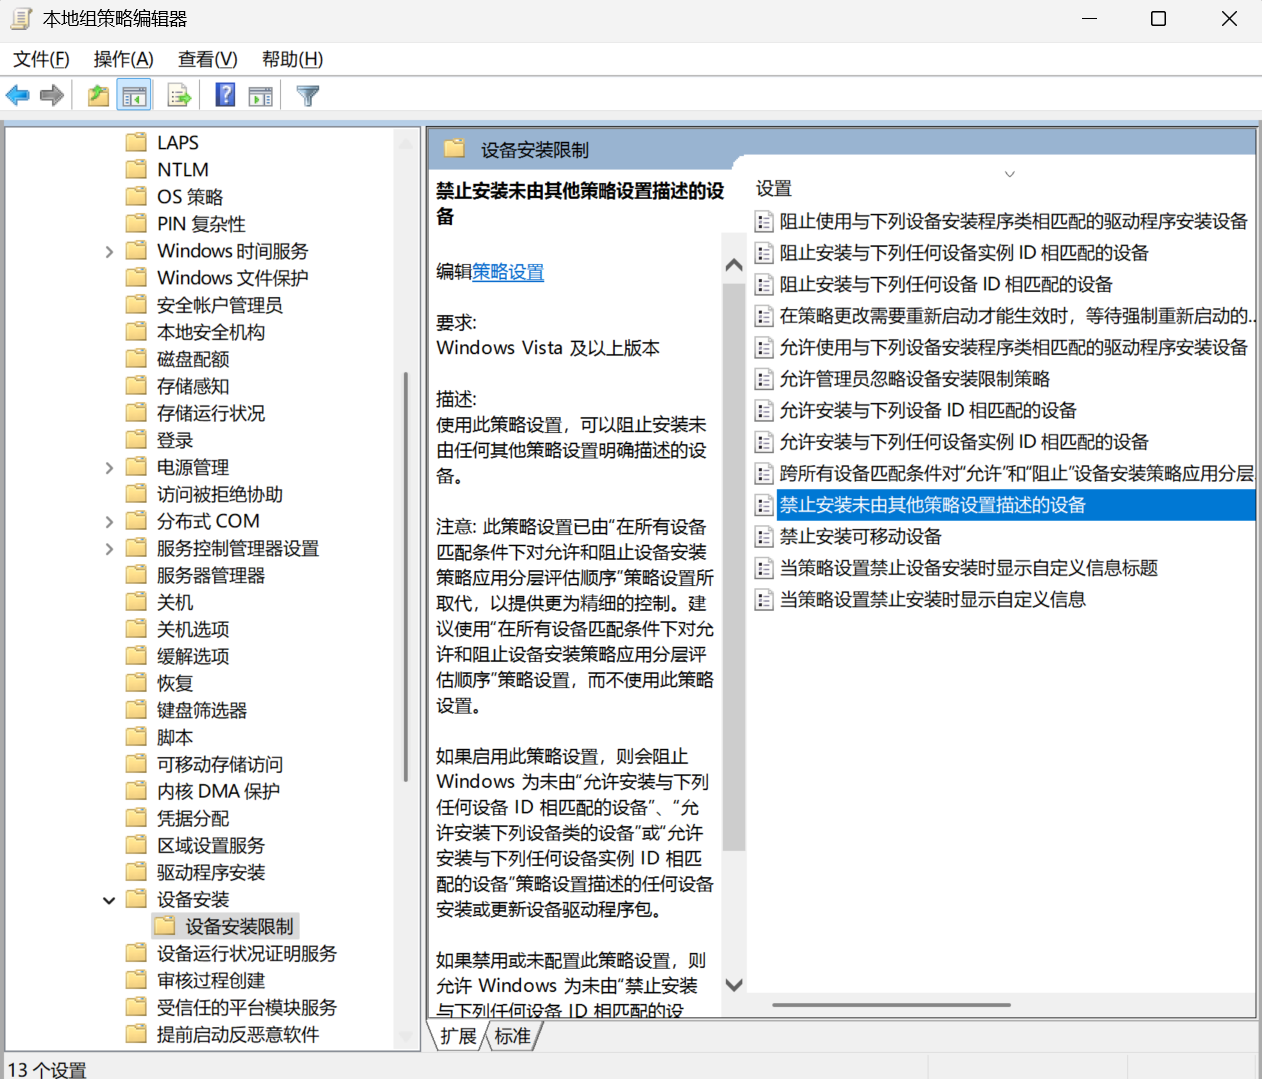Open the 文件(F) menu

click(x=41, y=59)
